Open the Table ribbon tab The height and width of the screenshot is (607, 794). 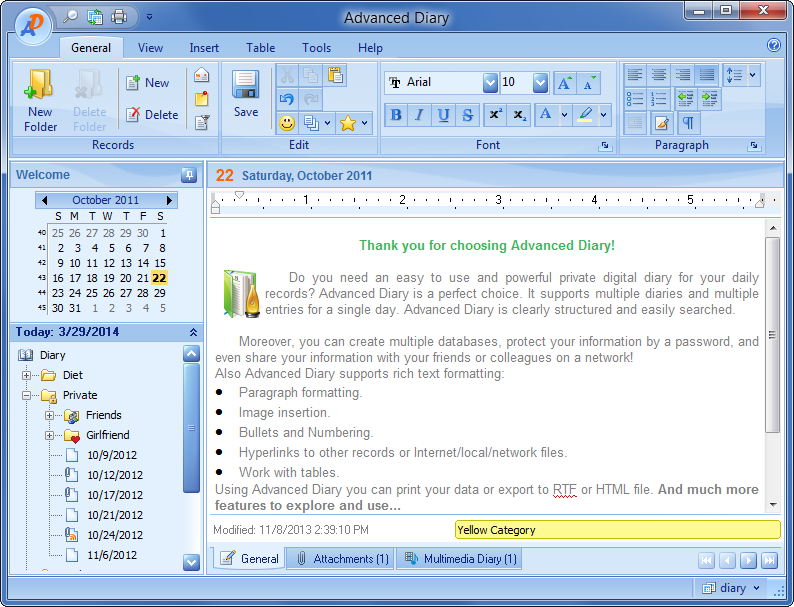261,48
